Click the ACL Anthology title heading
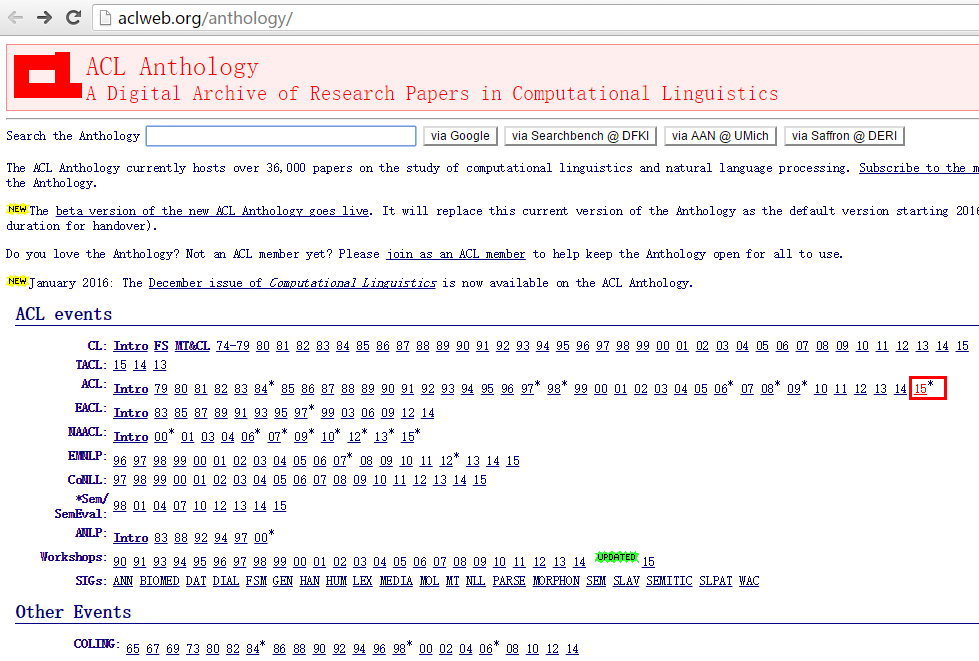Screen dimensions: 979x661 [x=172, y=67]
